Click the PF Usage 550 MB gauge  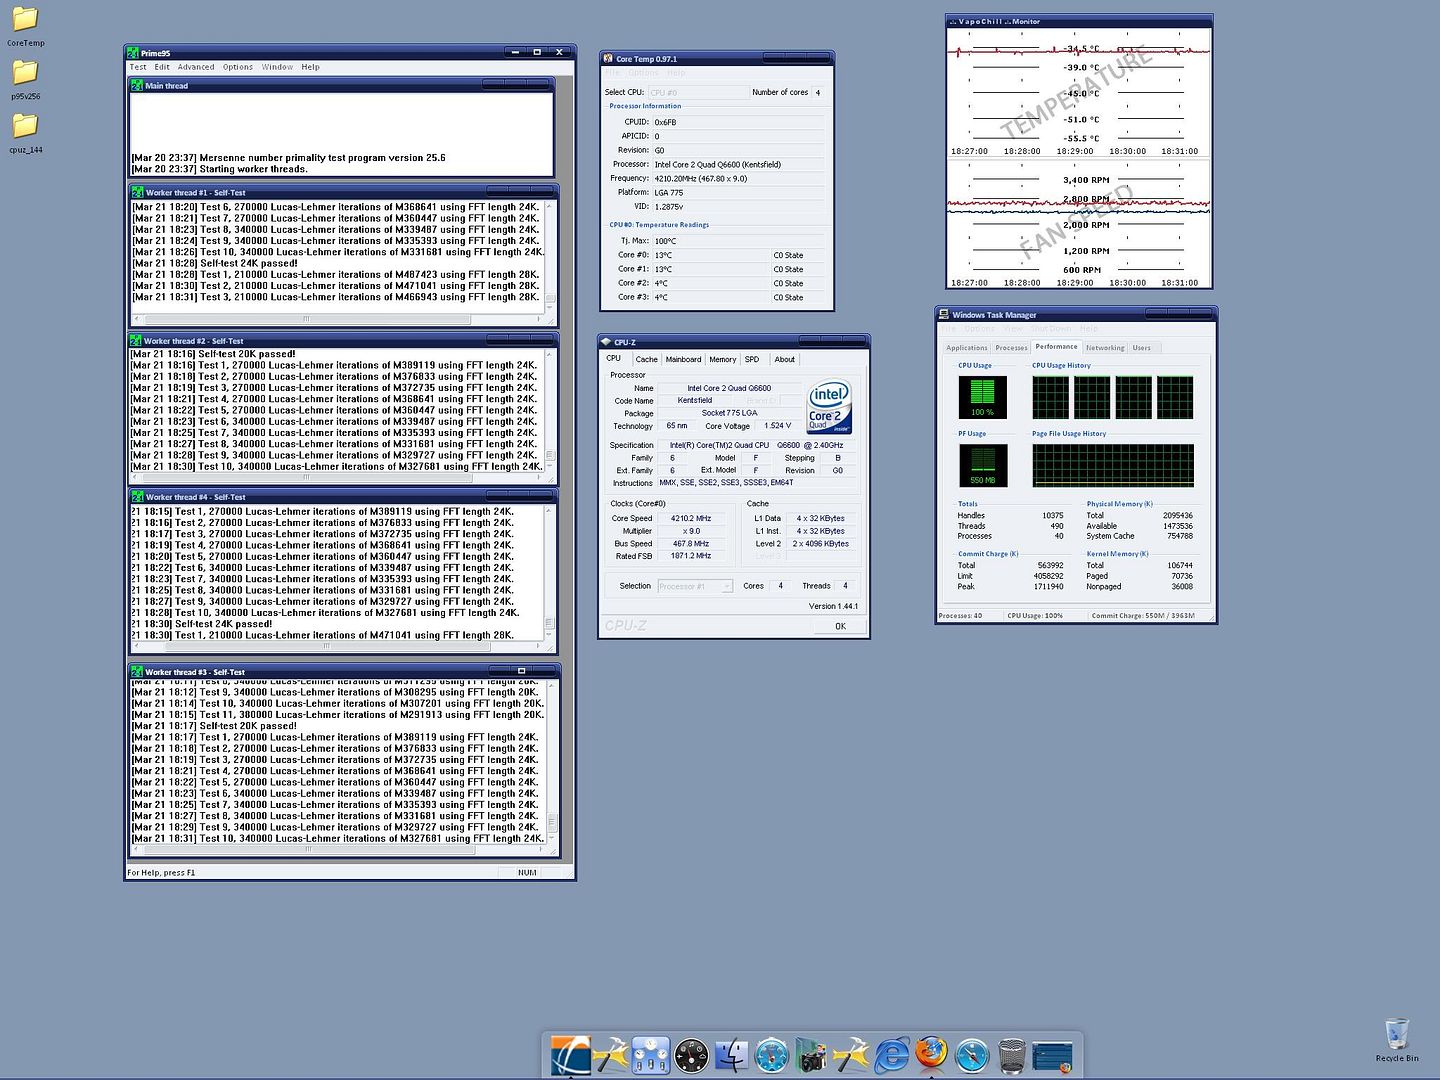tap(983, 465)
